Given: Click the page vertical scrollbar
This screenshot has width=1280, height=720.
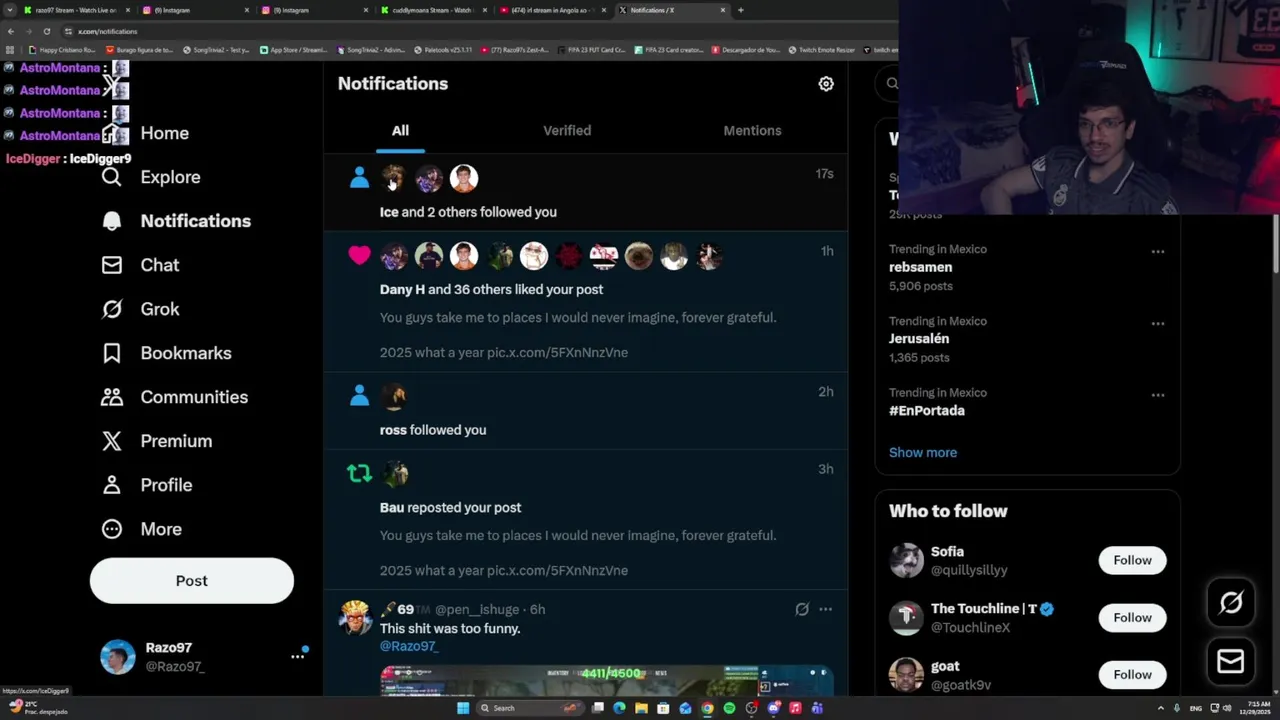Looking at the screenshot, I should pyautogui.click(x=1275, y=243).
